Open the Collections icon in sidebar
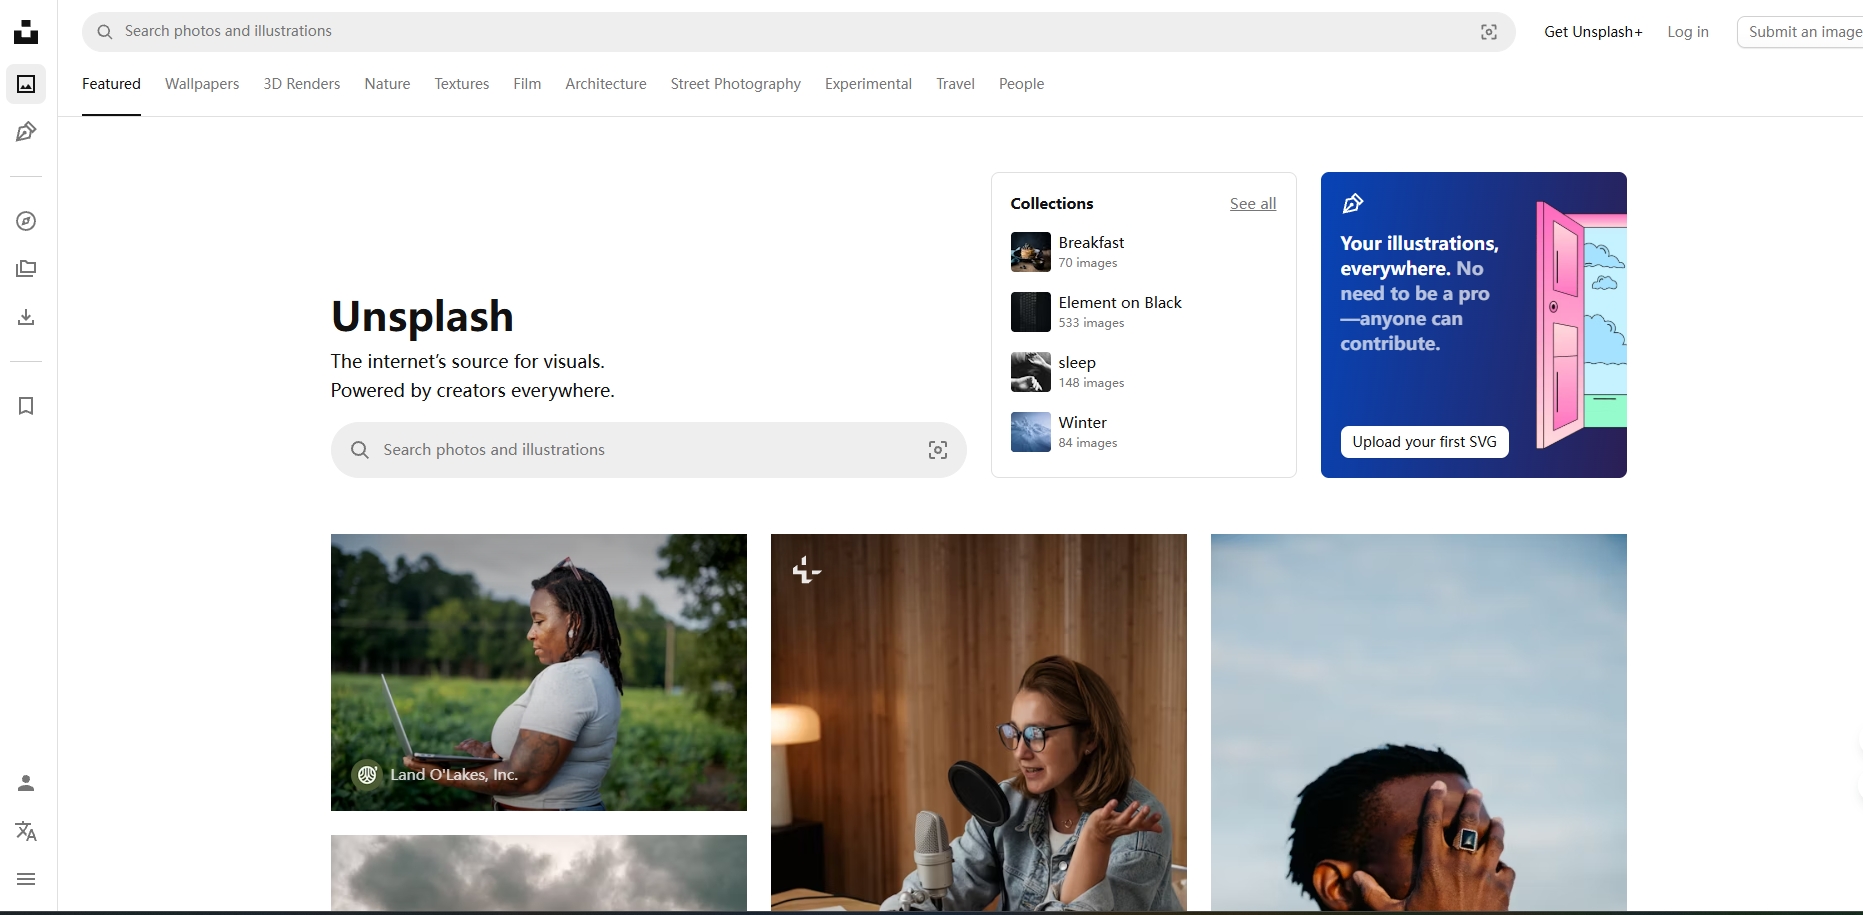The width and height of the screenshot is (1863, 915). coord(26,269)
